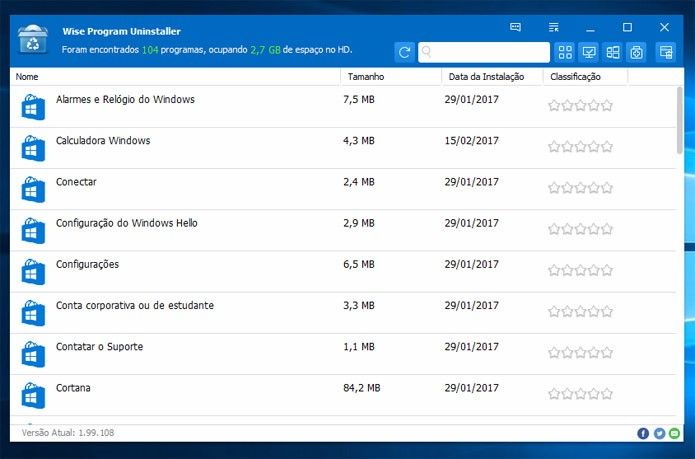Filter to Windows Store apps icon
Screen dimensions: 695x459
613,52
